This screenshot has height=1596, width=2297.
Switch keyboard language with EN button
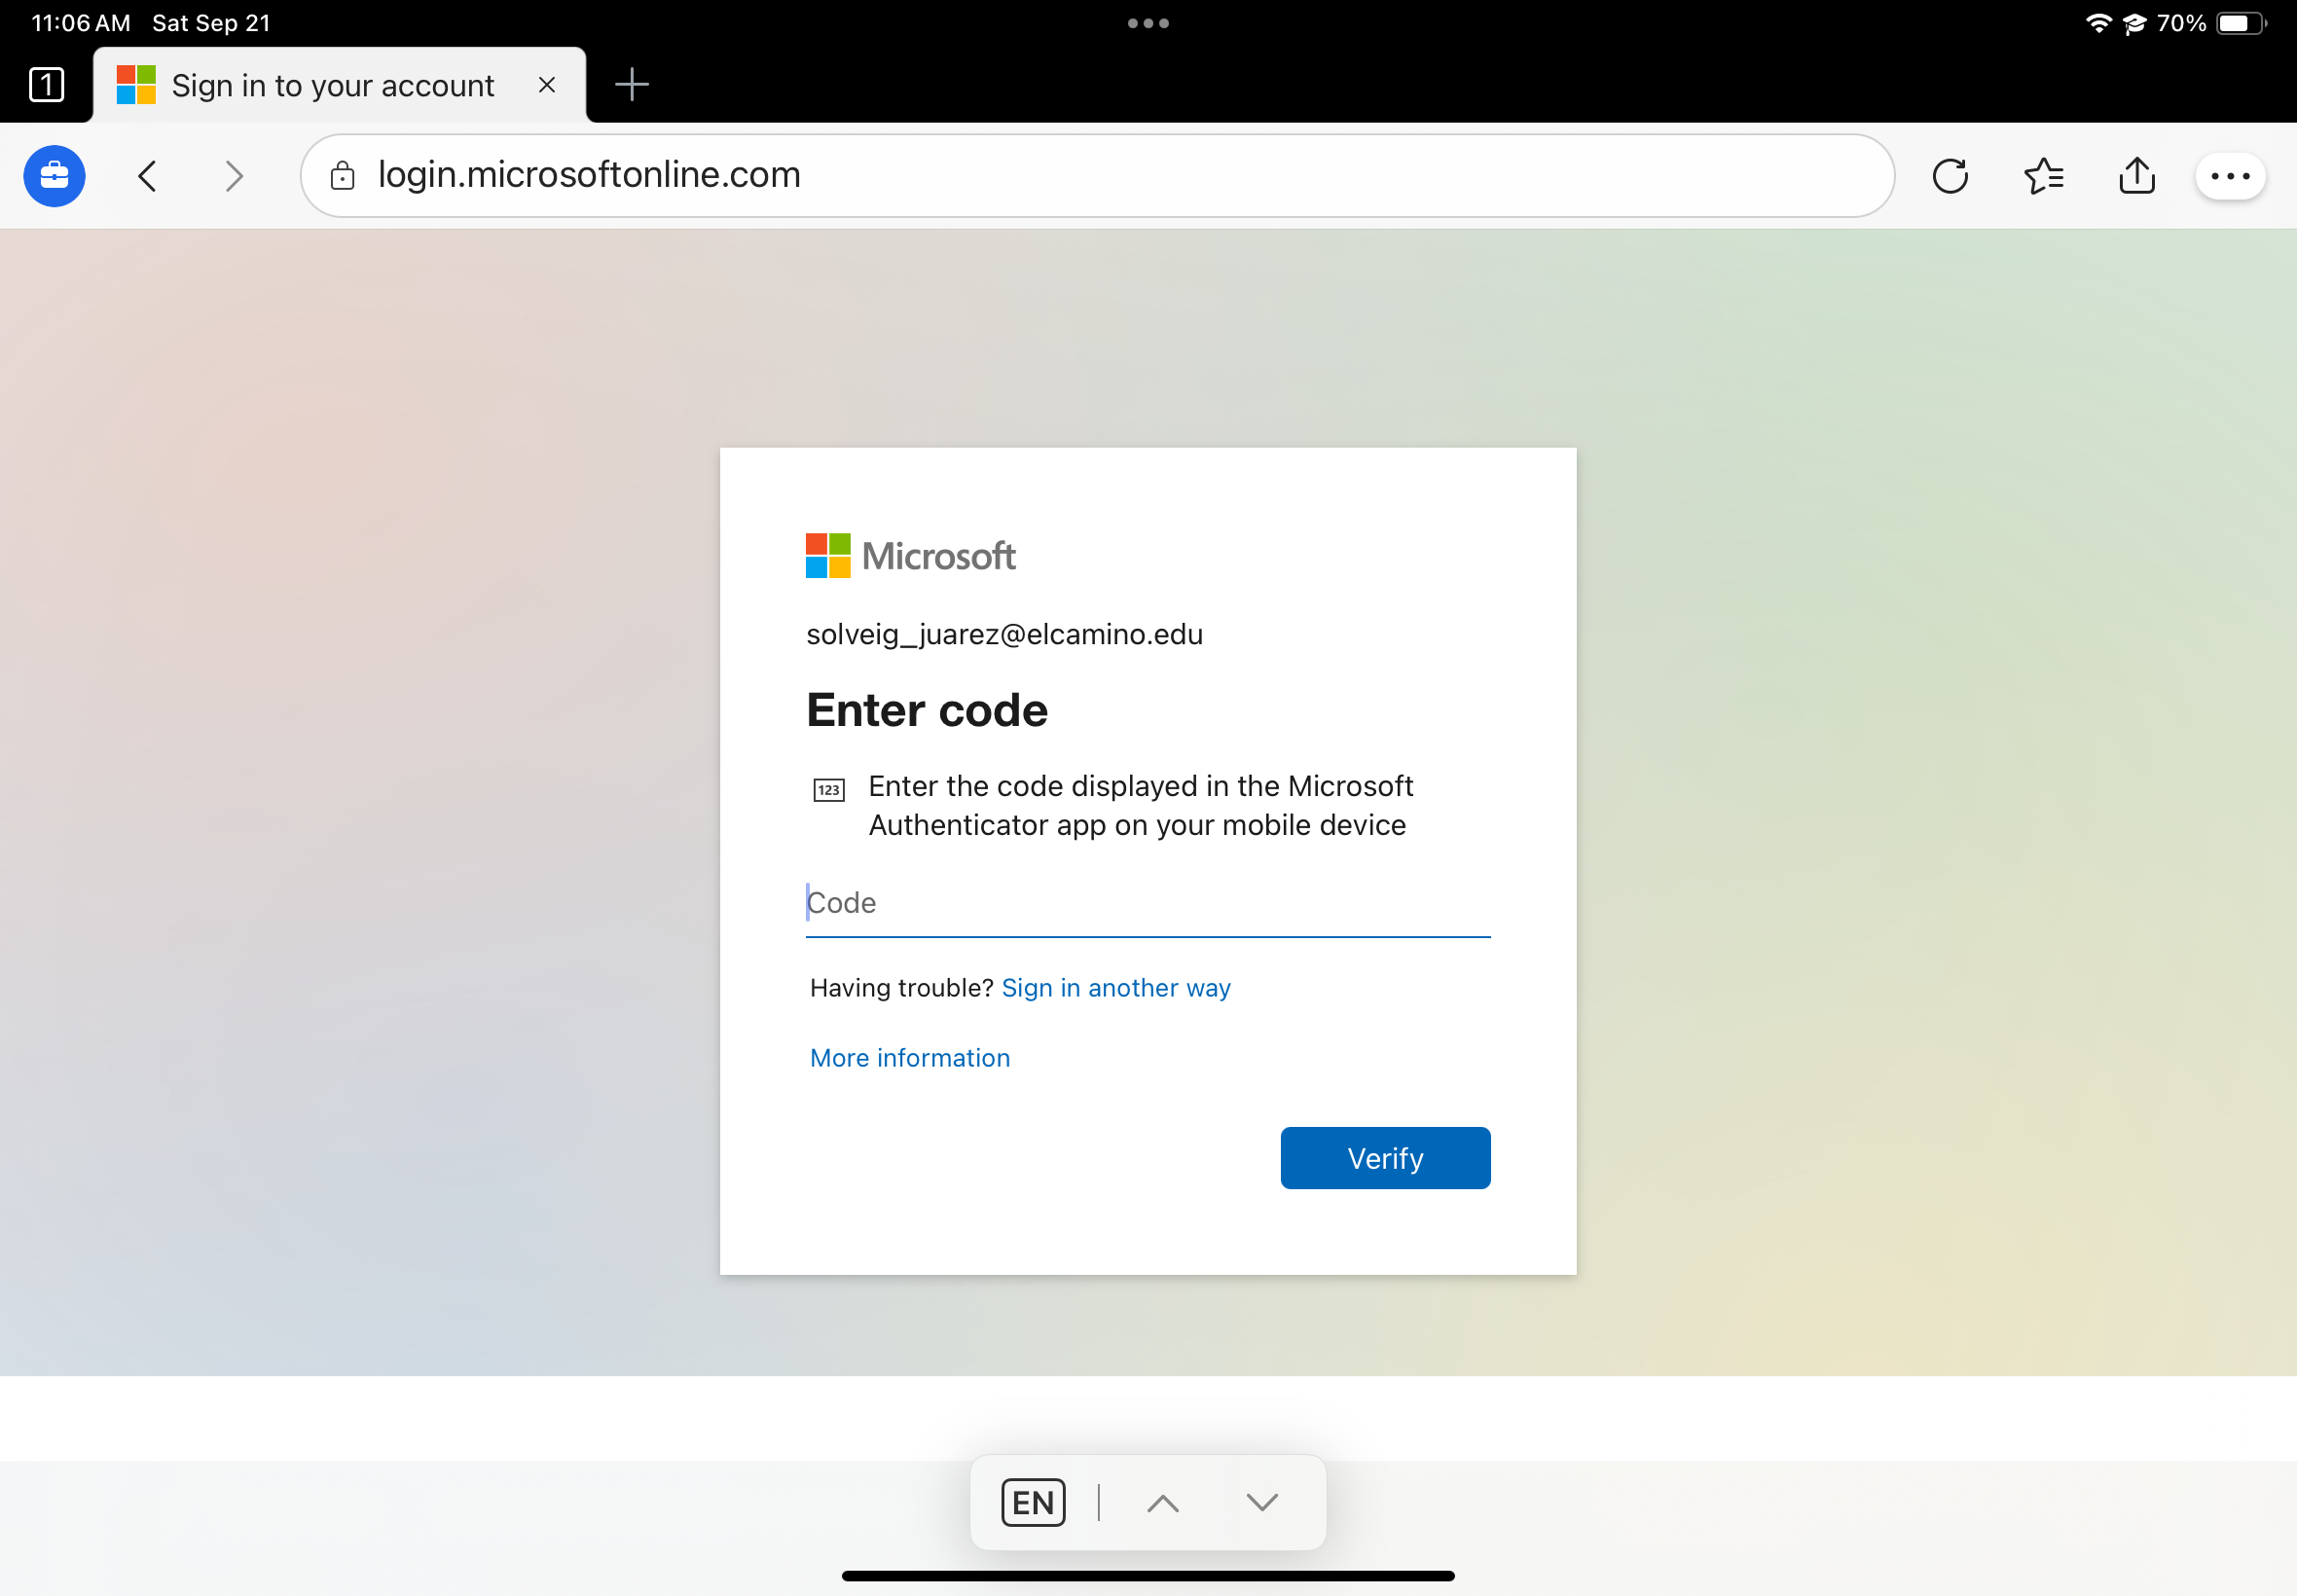tap(1033, 1502)
